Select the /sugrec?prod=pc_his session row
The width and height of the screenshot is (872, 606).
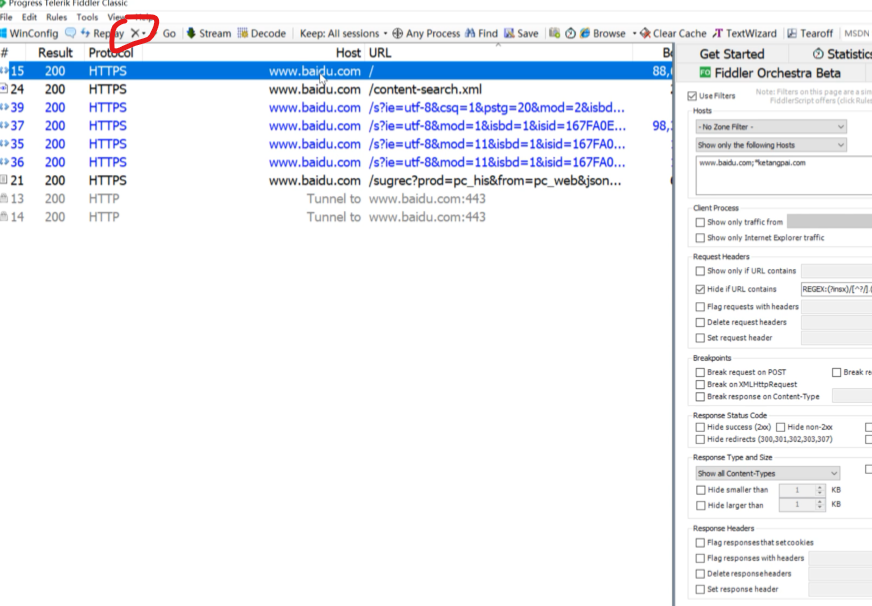pyautogui.click(x=336, y=180)
